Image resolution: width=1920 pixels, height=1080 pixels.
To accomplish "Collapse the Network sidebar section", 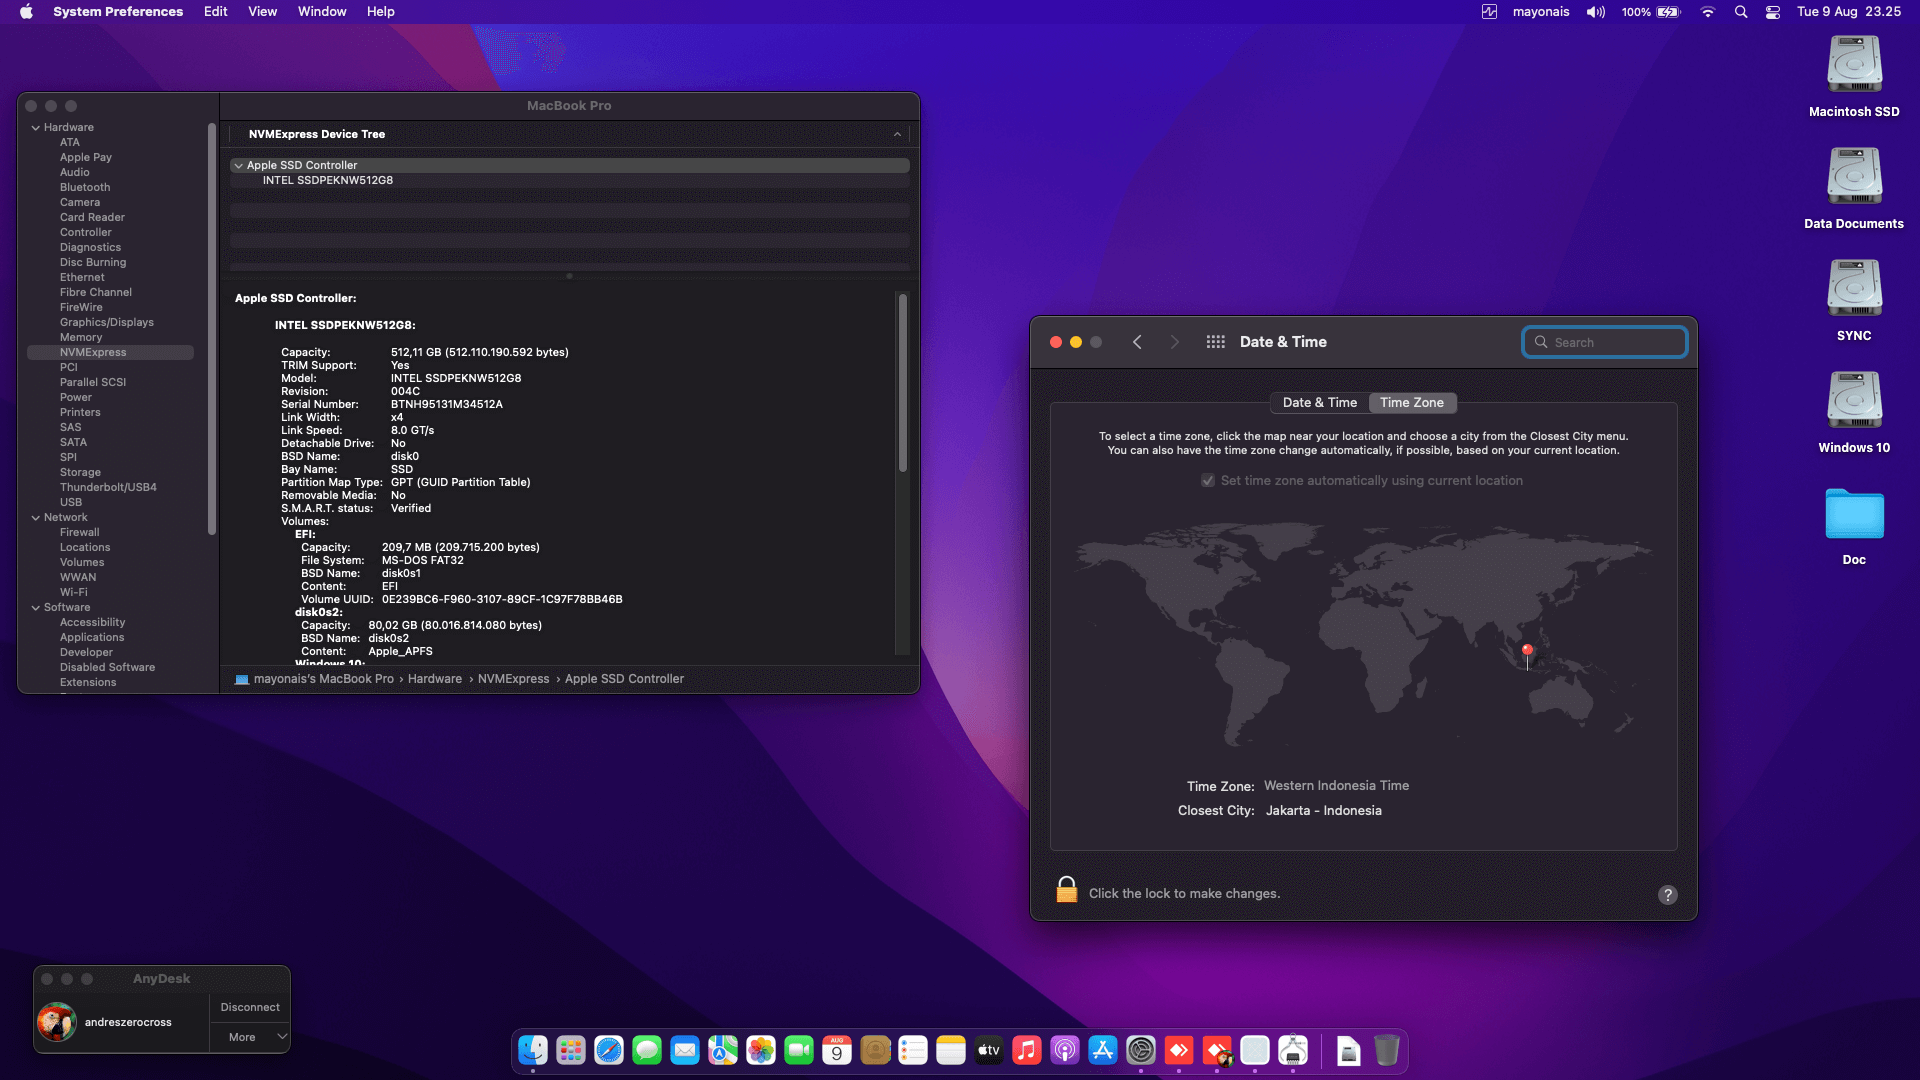I will 36,518.
